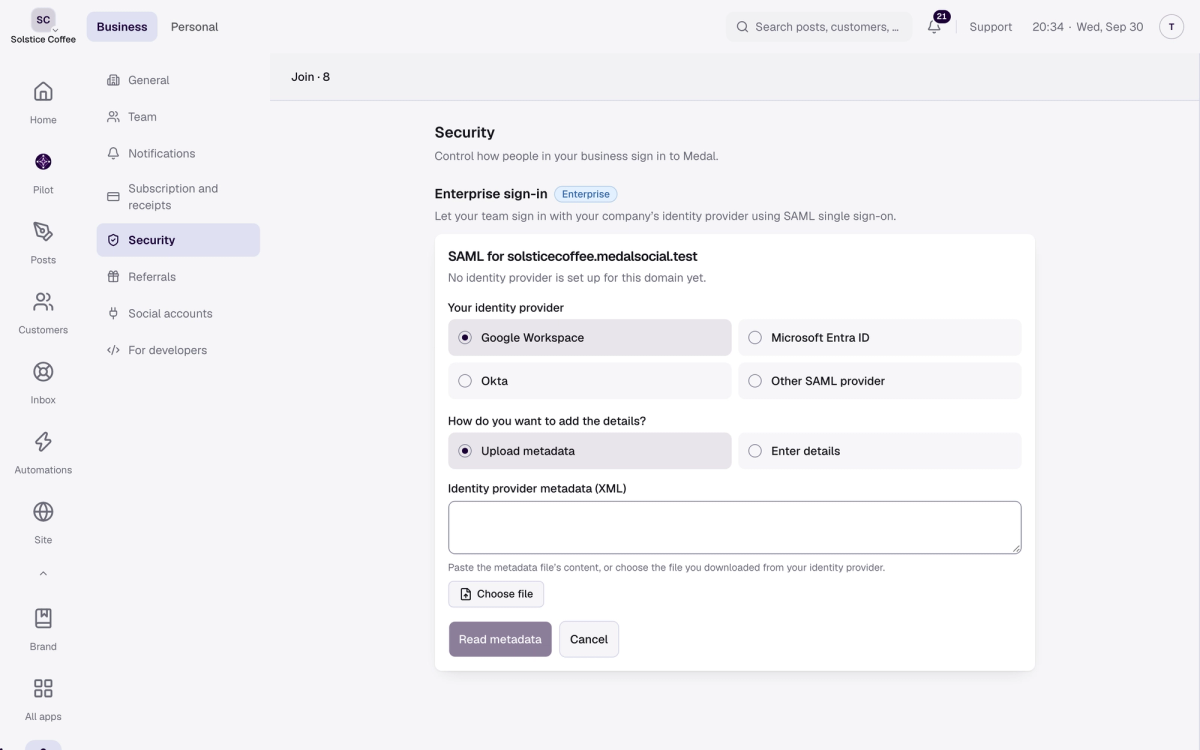This screenshot has width=1200, height=750.
Task: Click the Cancel button
Action: click(x=589, y=639)
